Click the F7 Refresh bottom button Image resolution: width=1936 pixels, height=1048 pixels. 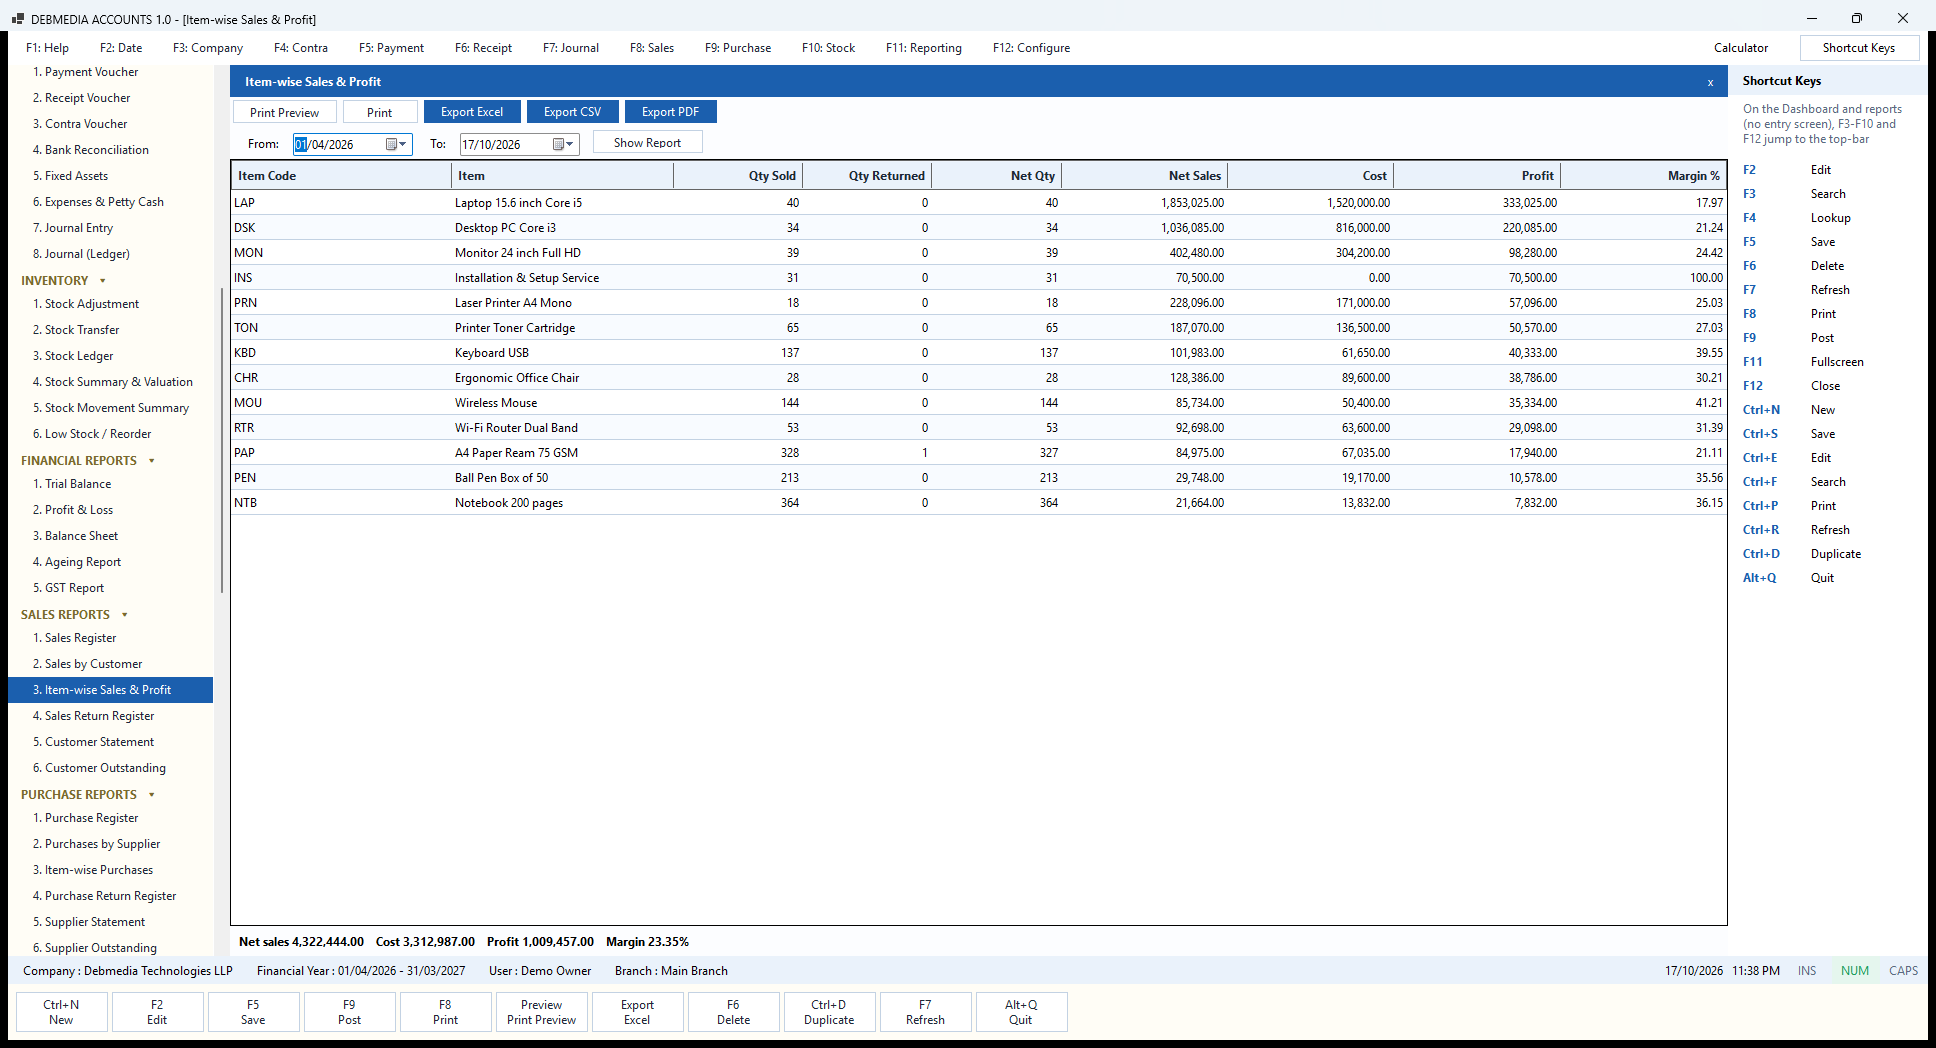coord(925,1012)
